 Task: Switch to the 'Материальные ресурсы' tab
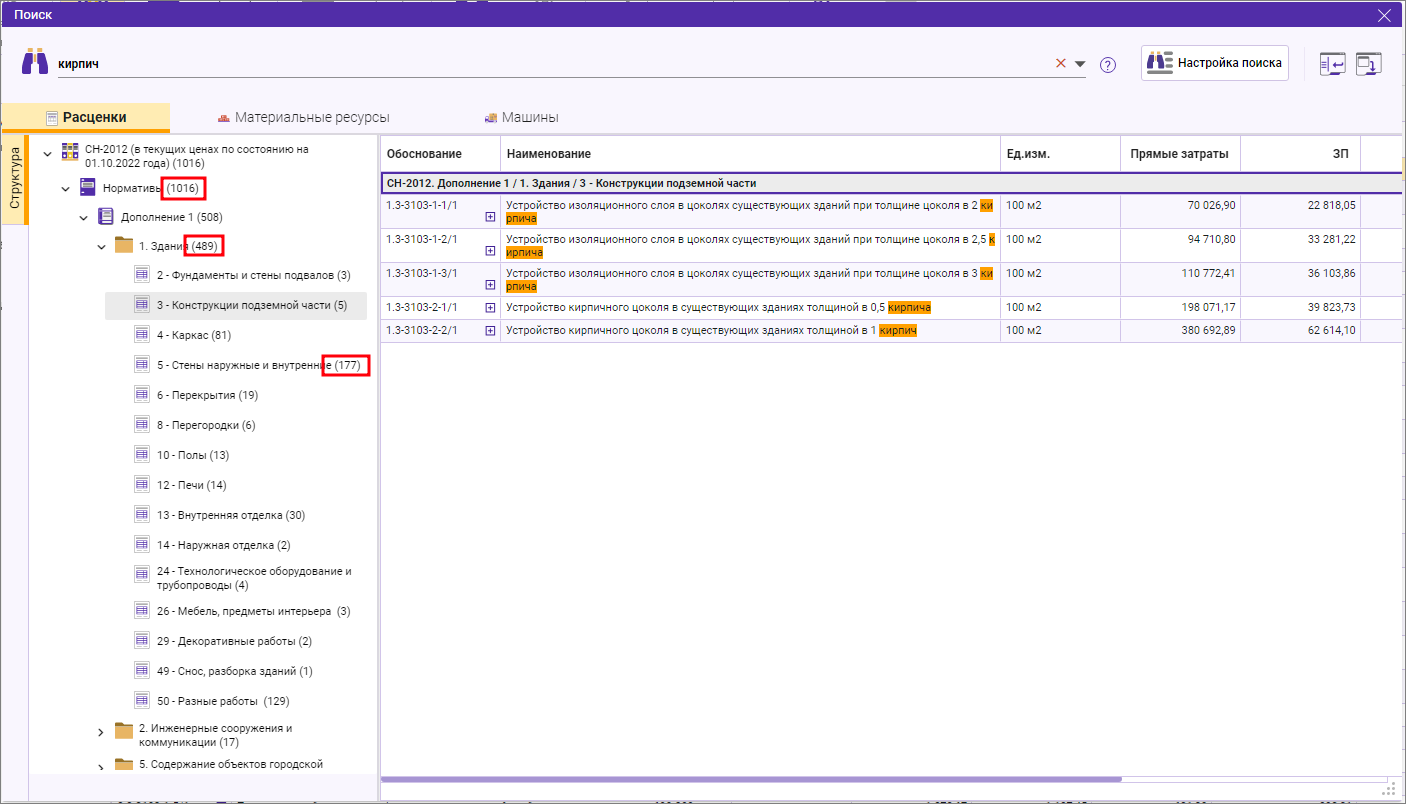tap(303, 117)
